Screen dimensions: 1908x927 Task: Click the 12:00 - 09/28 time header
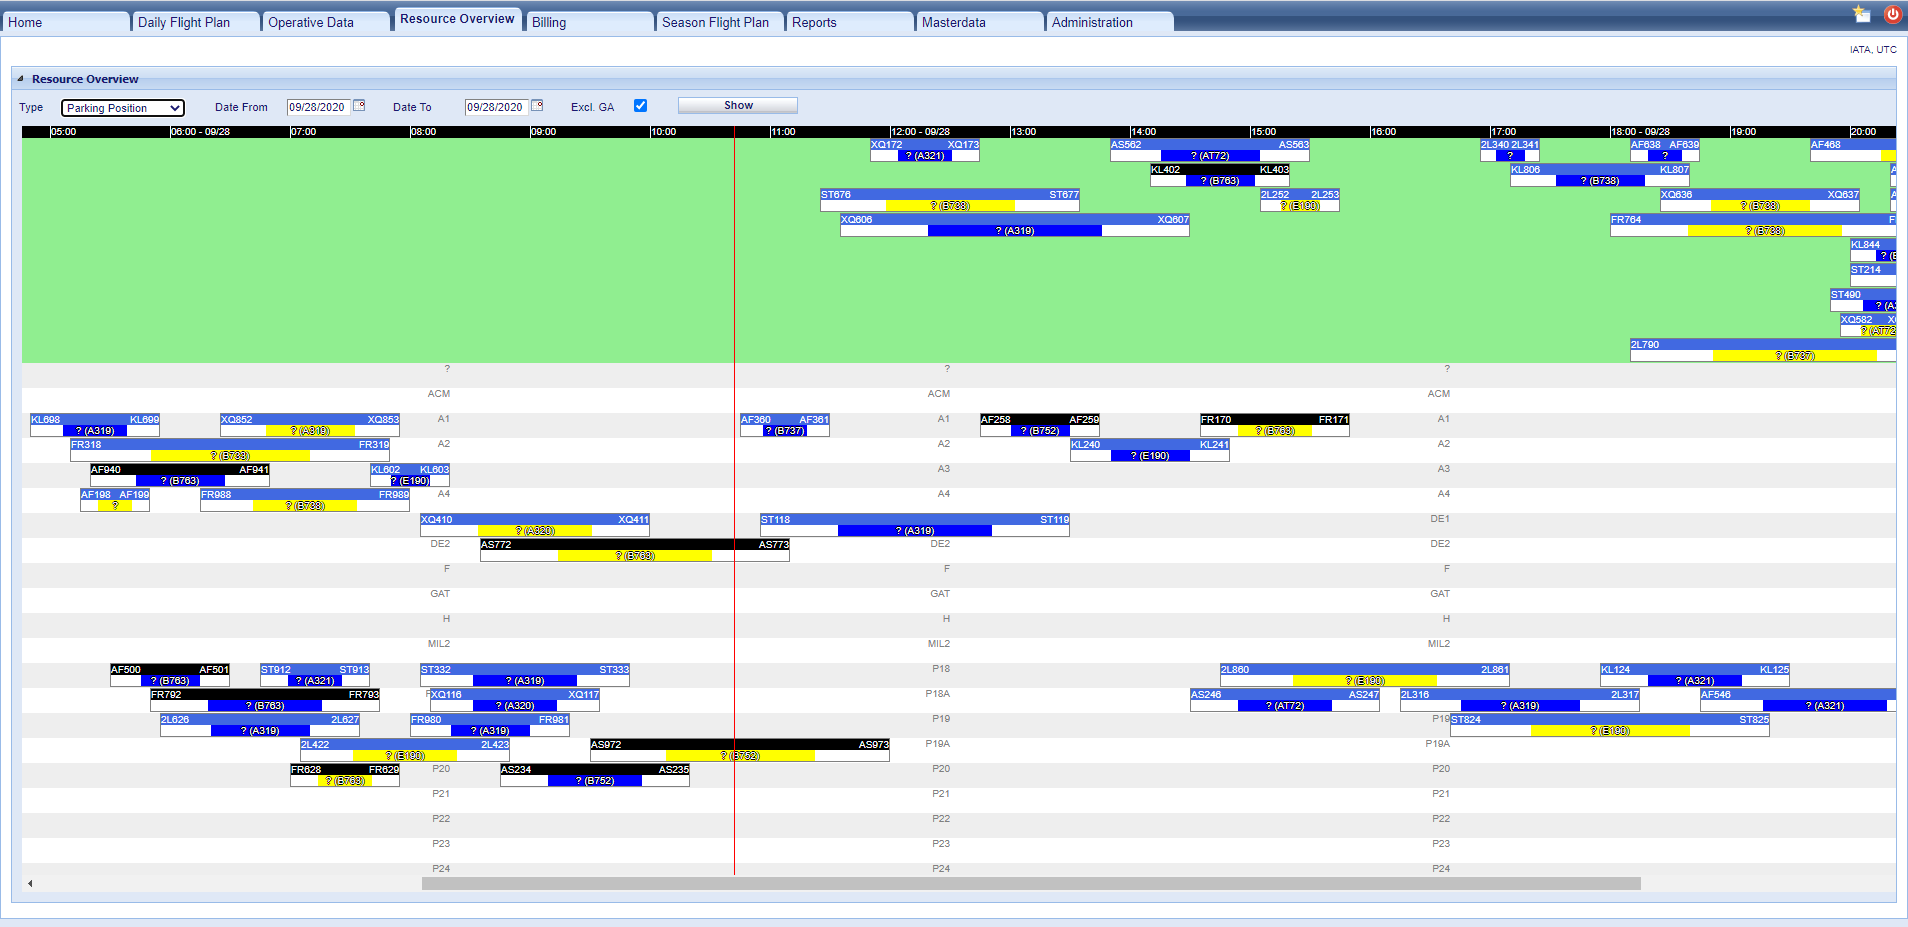[x=920, y=132]
